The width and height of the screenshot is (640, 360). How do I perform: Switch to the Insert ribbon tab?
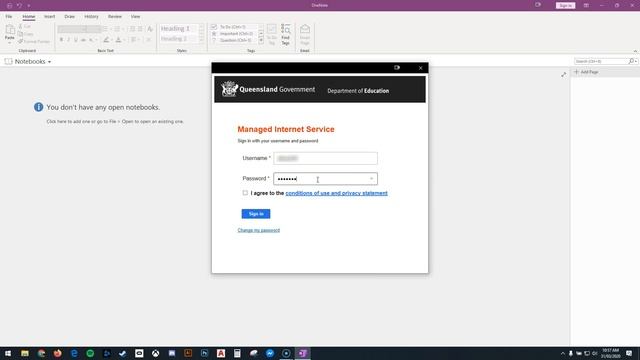tap(49, 17)
